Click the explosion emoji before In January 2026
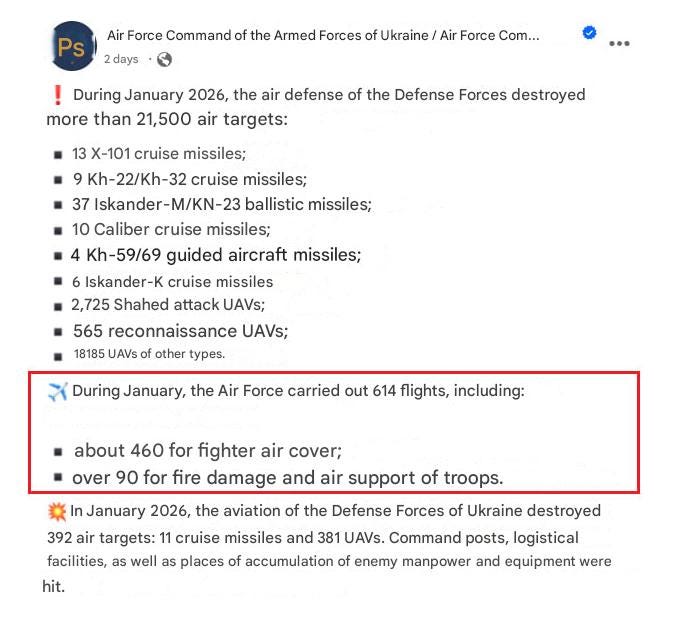This screenshot has height=631, width=677. tap(57, 511)
